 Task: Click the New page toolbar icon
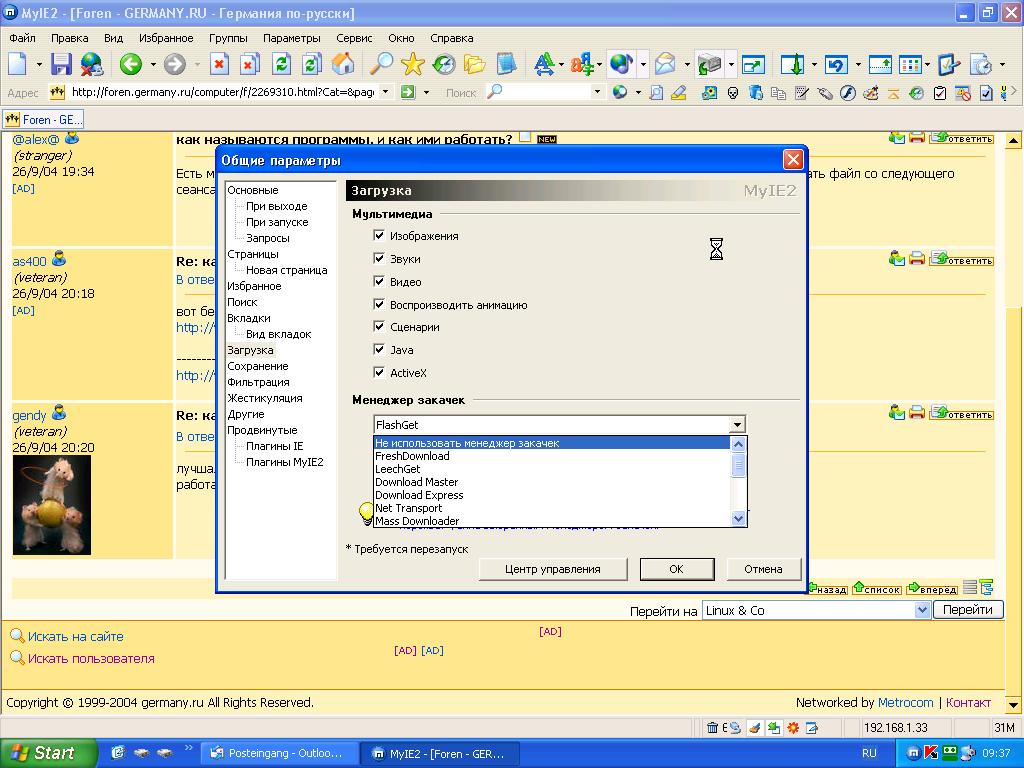click(x=18, y=64)
